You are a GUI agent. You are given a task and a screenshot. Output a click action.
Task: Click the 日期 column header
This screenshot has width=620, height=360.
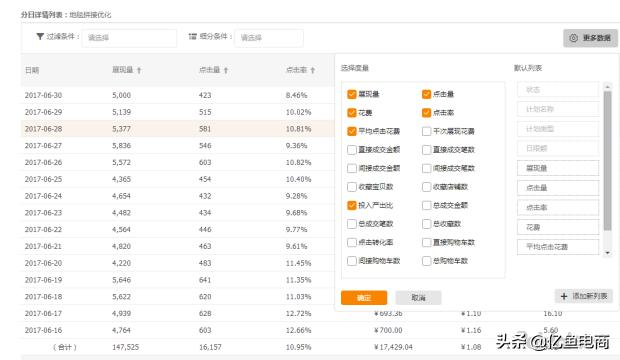pos(32,70)
